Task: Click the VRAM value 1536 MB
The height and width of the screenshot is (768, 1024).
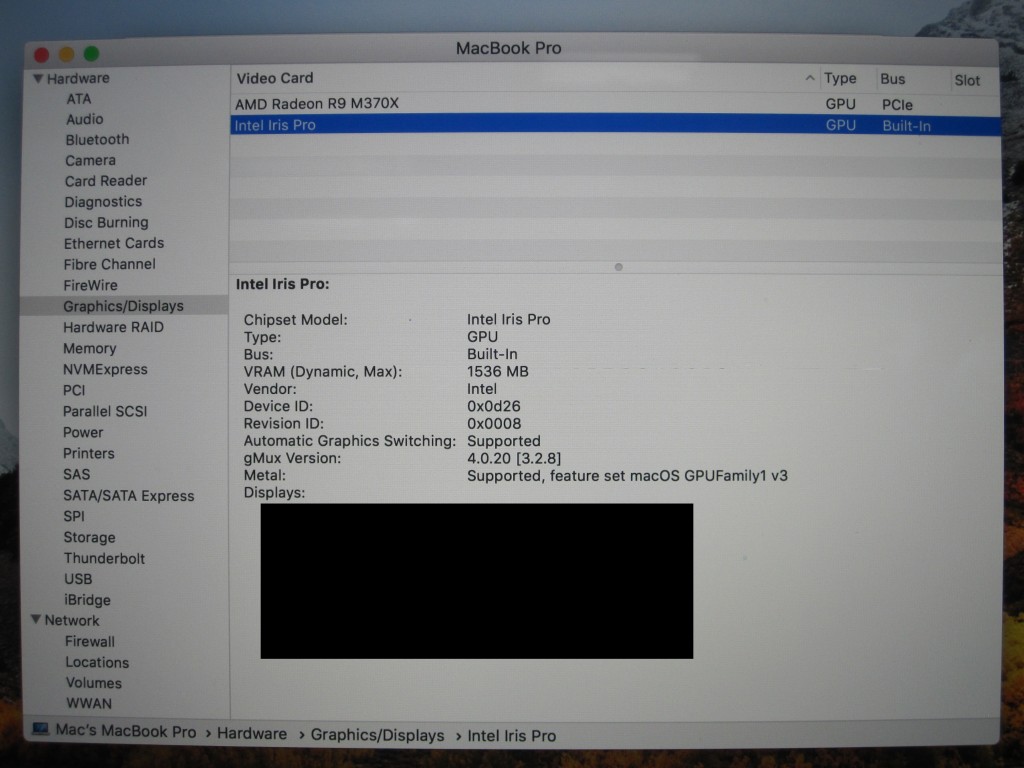Action: coord(498,372)
